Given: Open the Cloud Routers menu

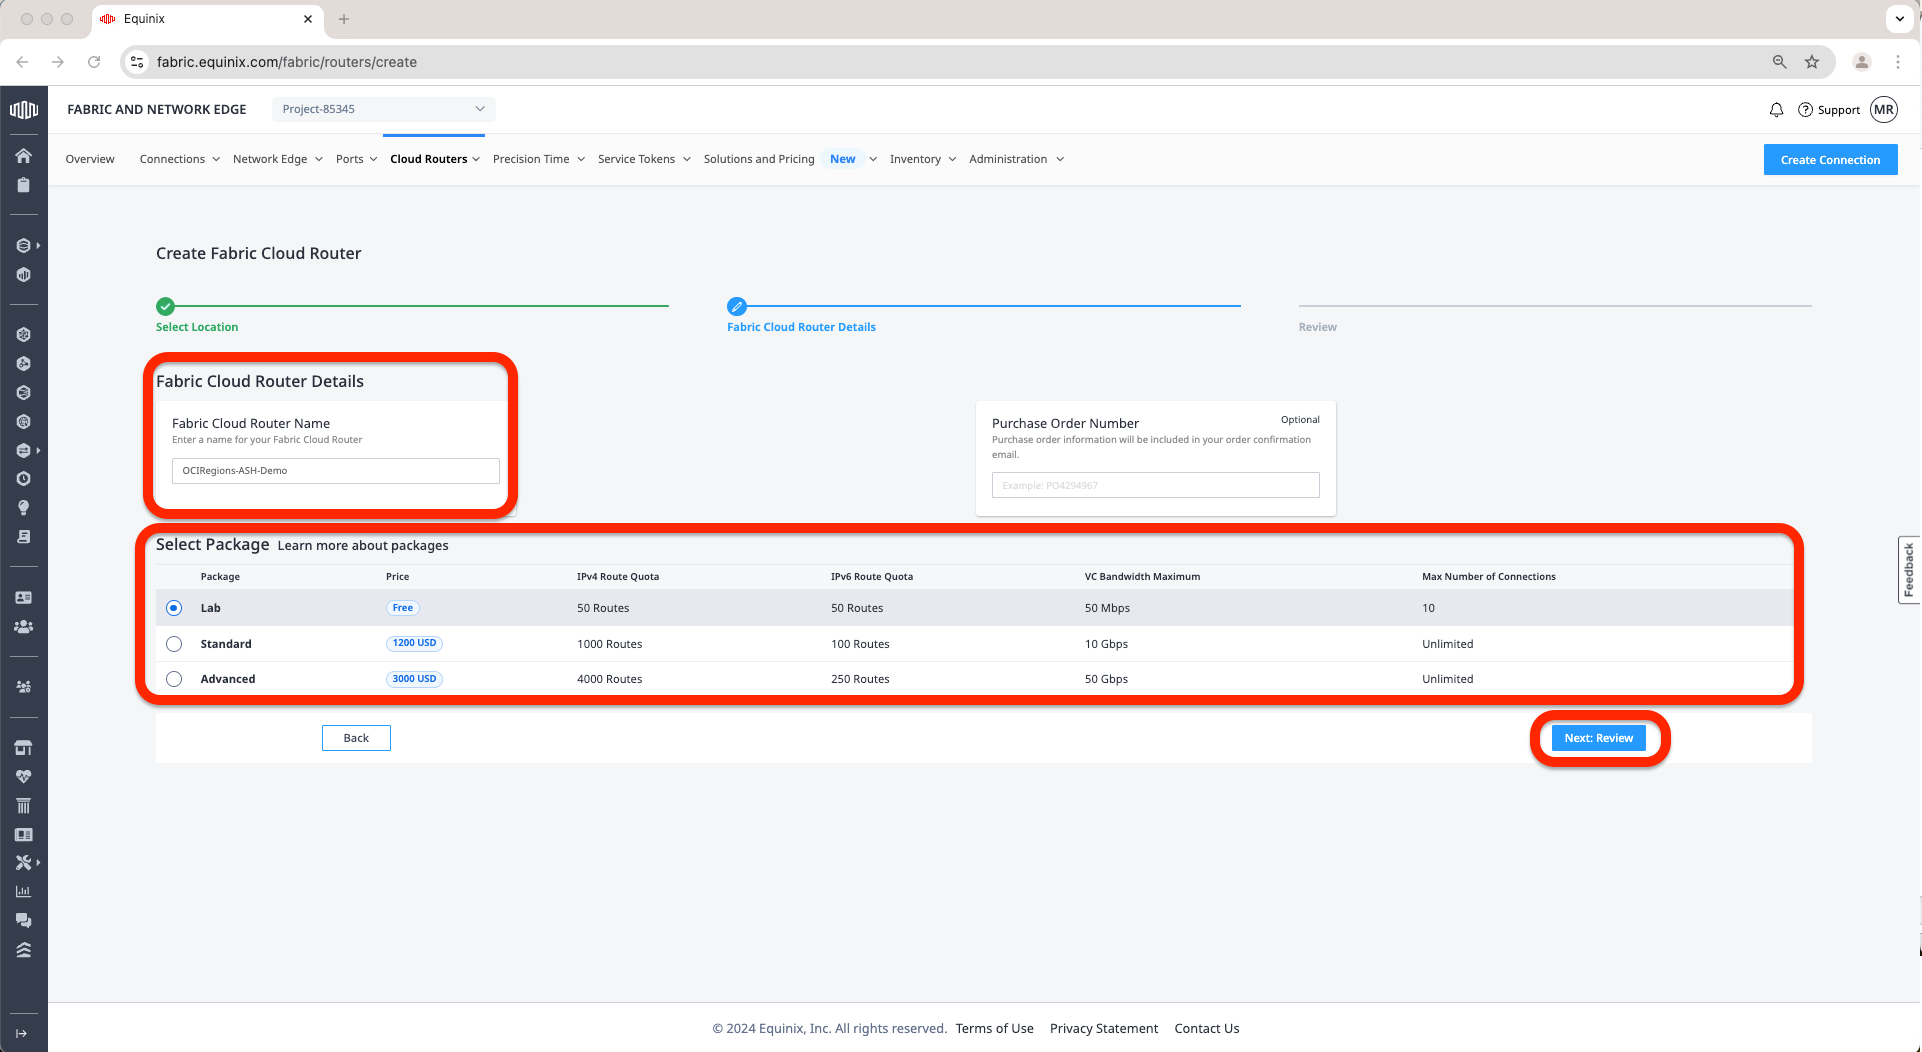Looking at the screenshot, I should (434, 159).
